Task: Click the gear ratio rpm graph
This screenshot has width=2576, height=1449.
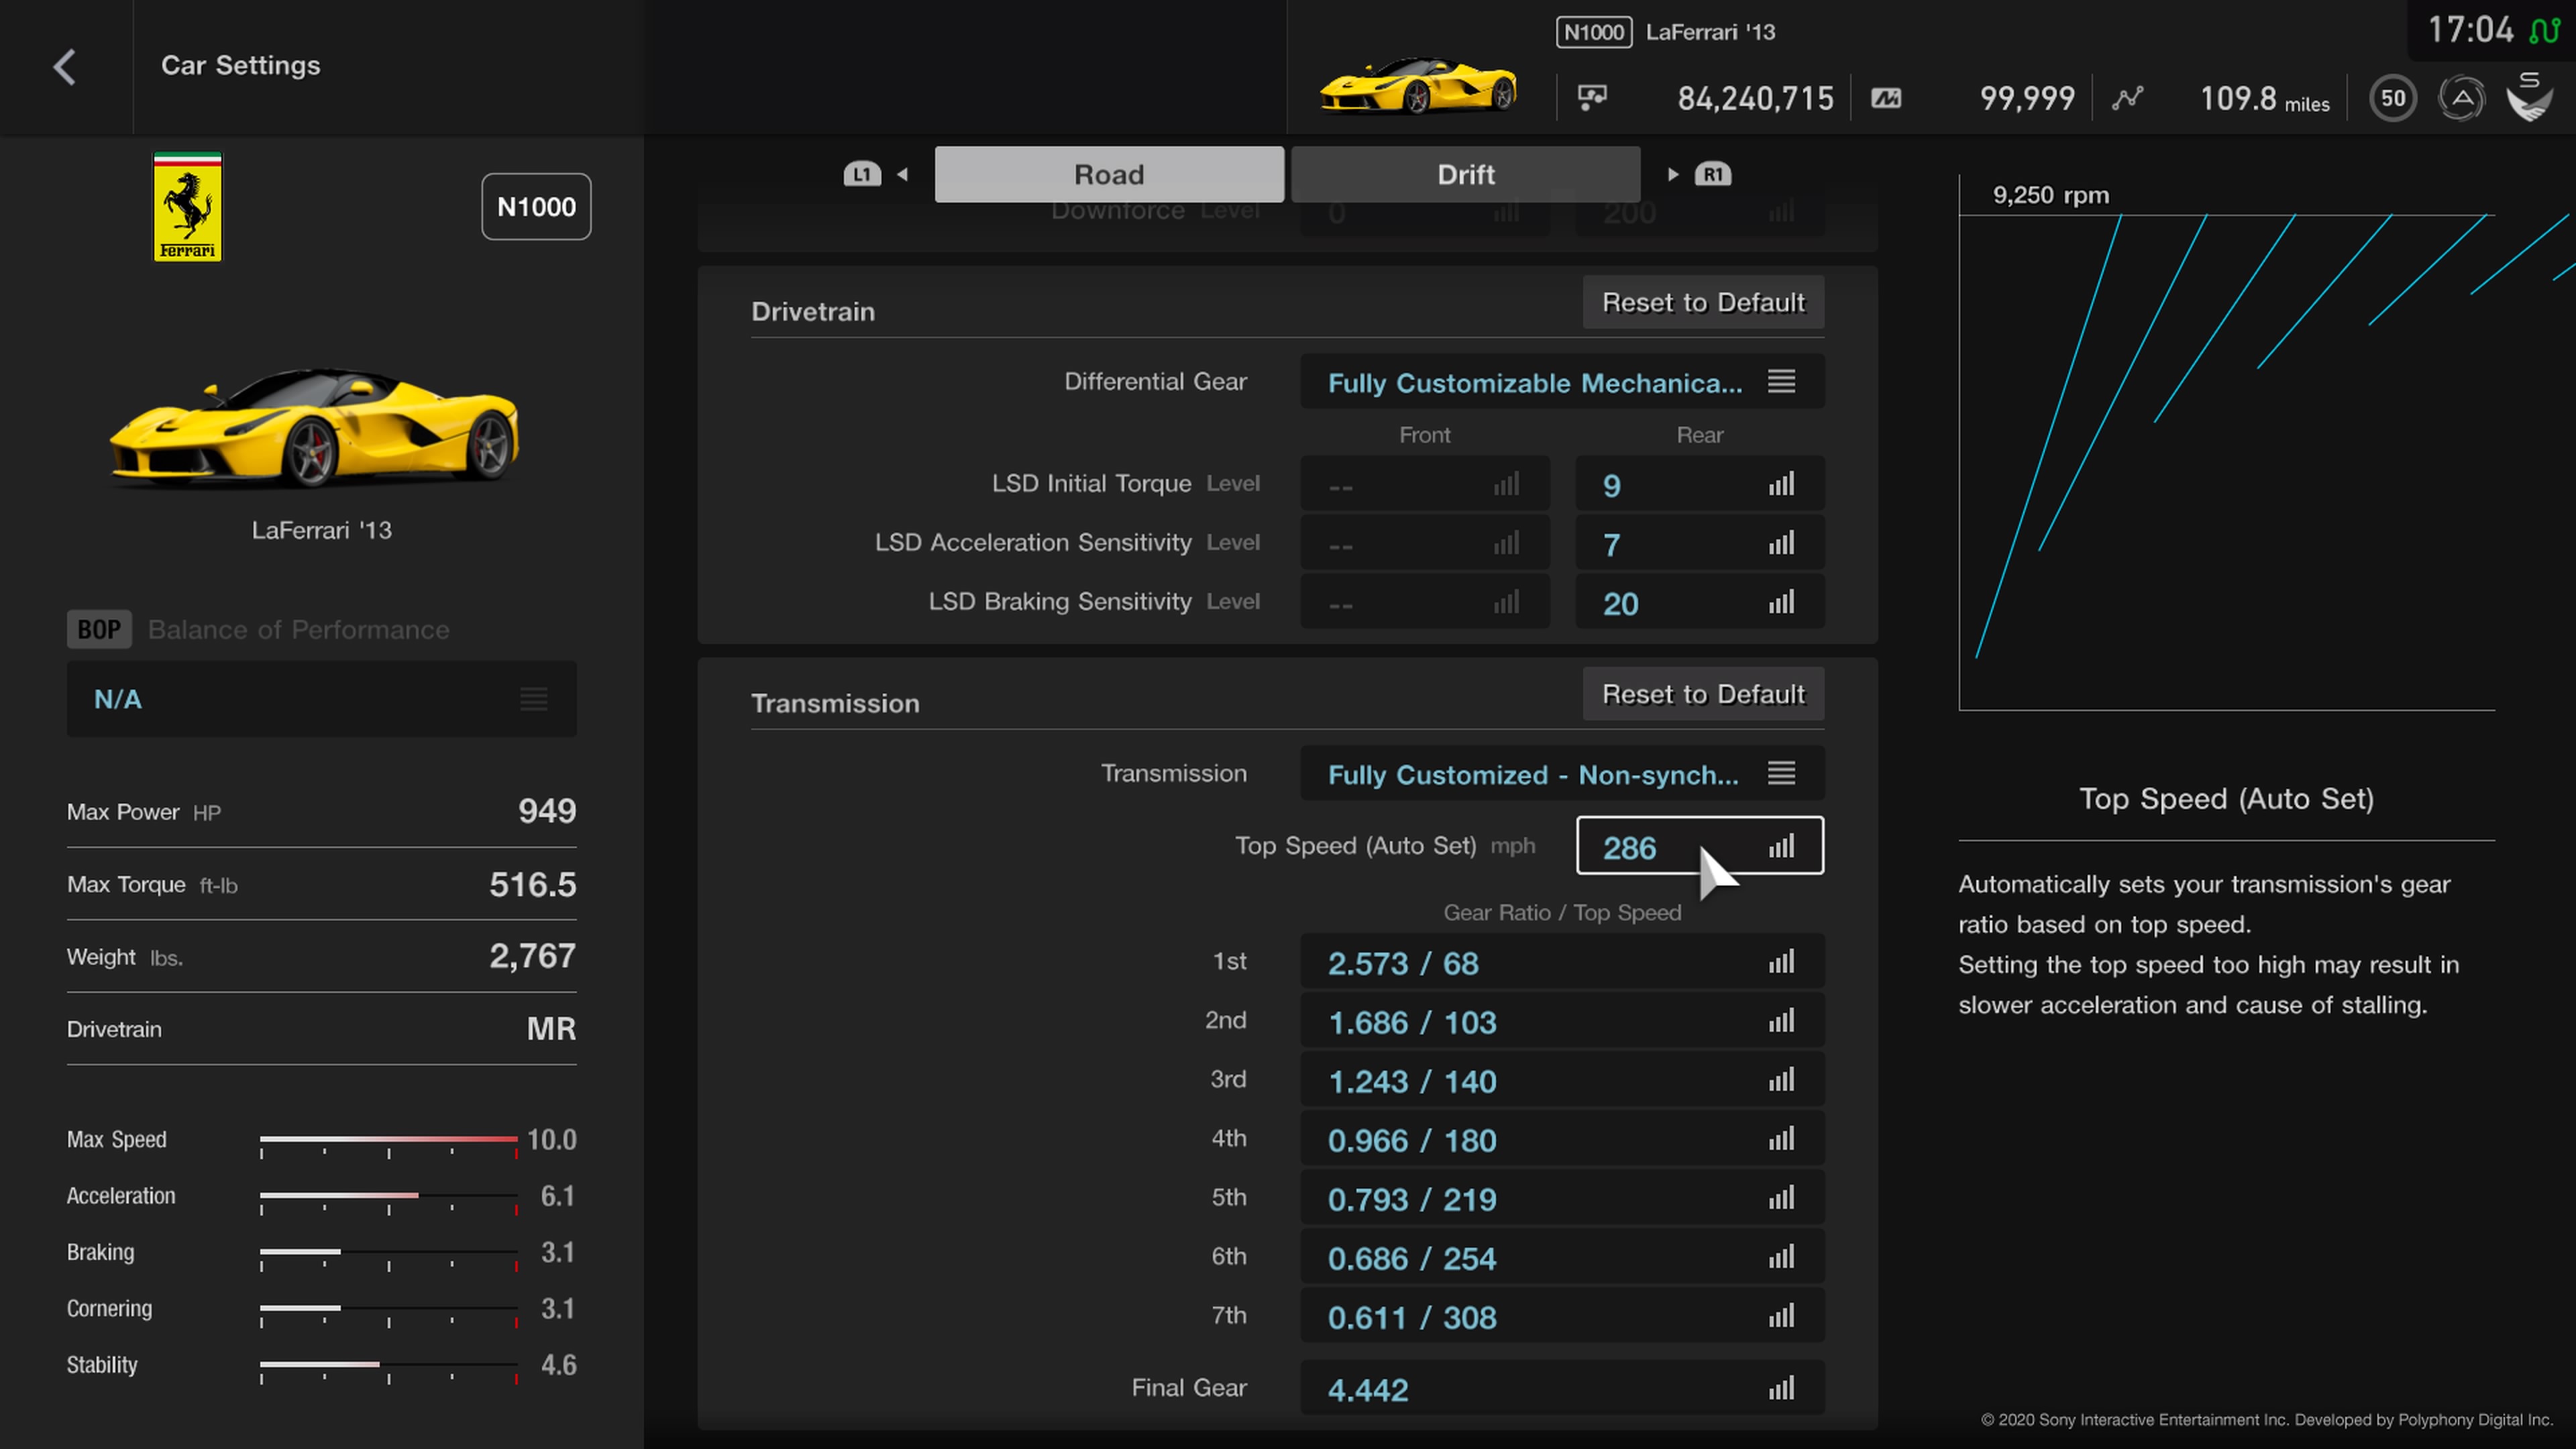Action: 2227,444
